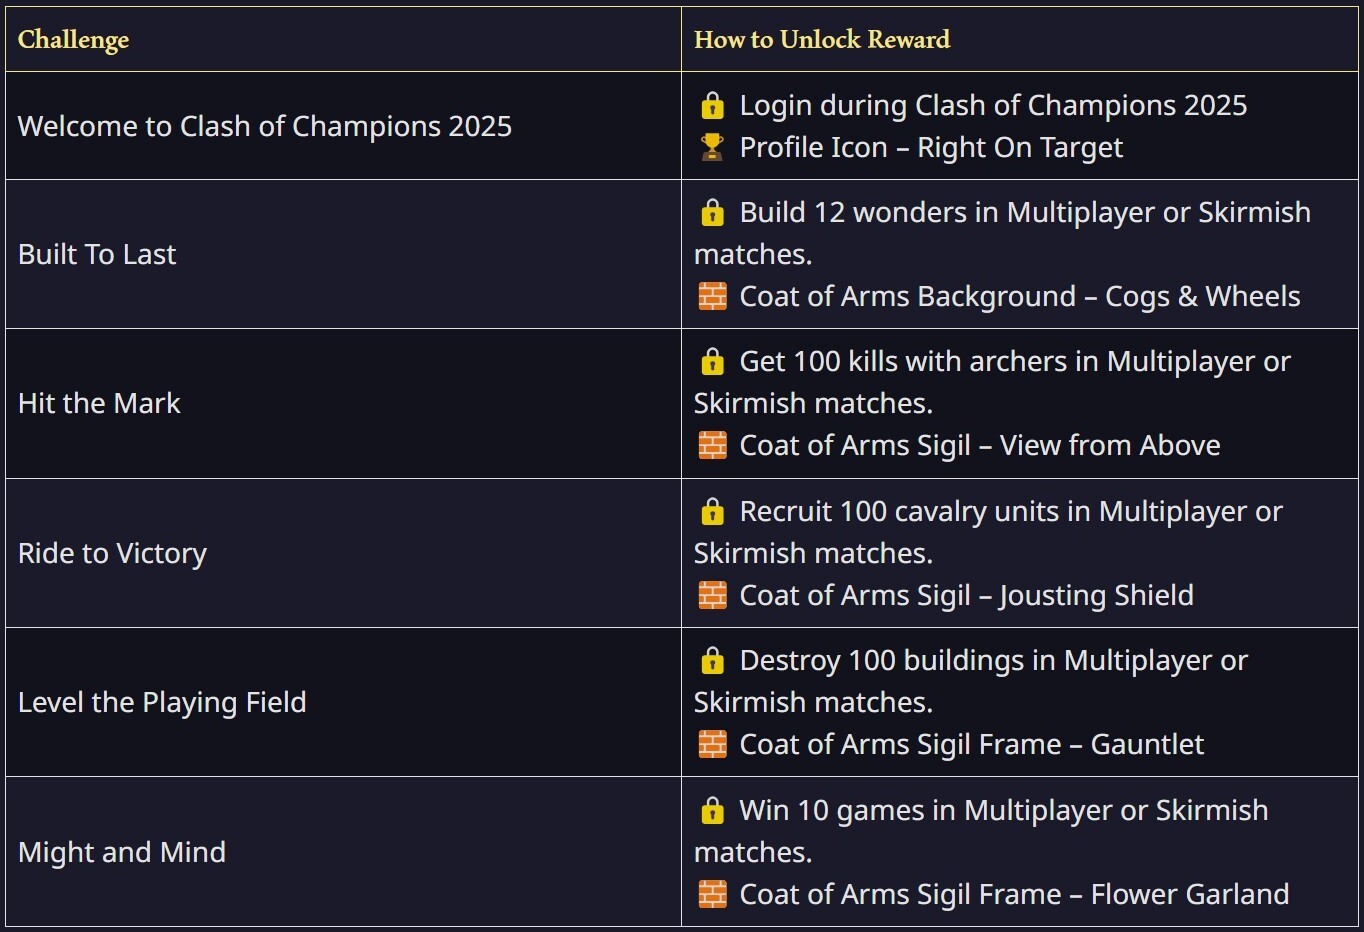Select the Built To Last challenge name
The height and width of the screenshot is (932, 1364).
[97, 254]
